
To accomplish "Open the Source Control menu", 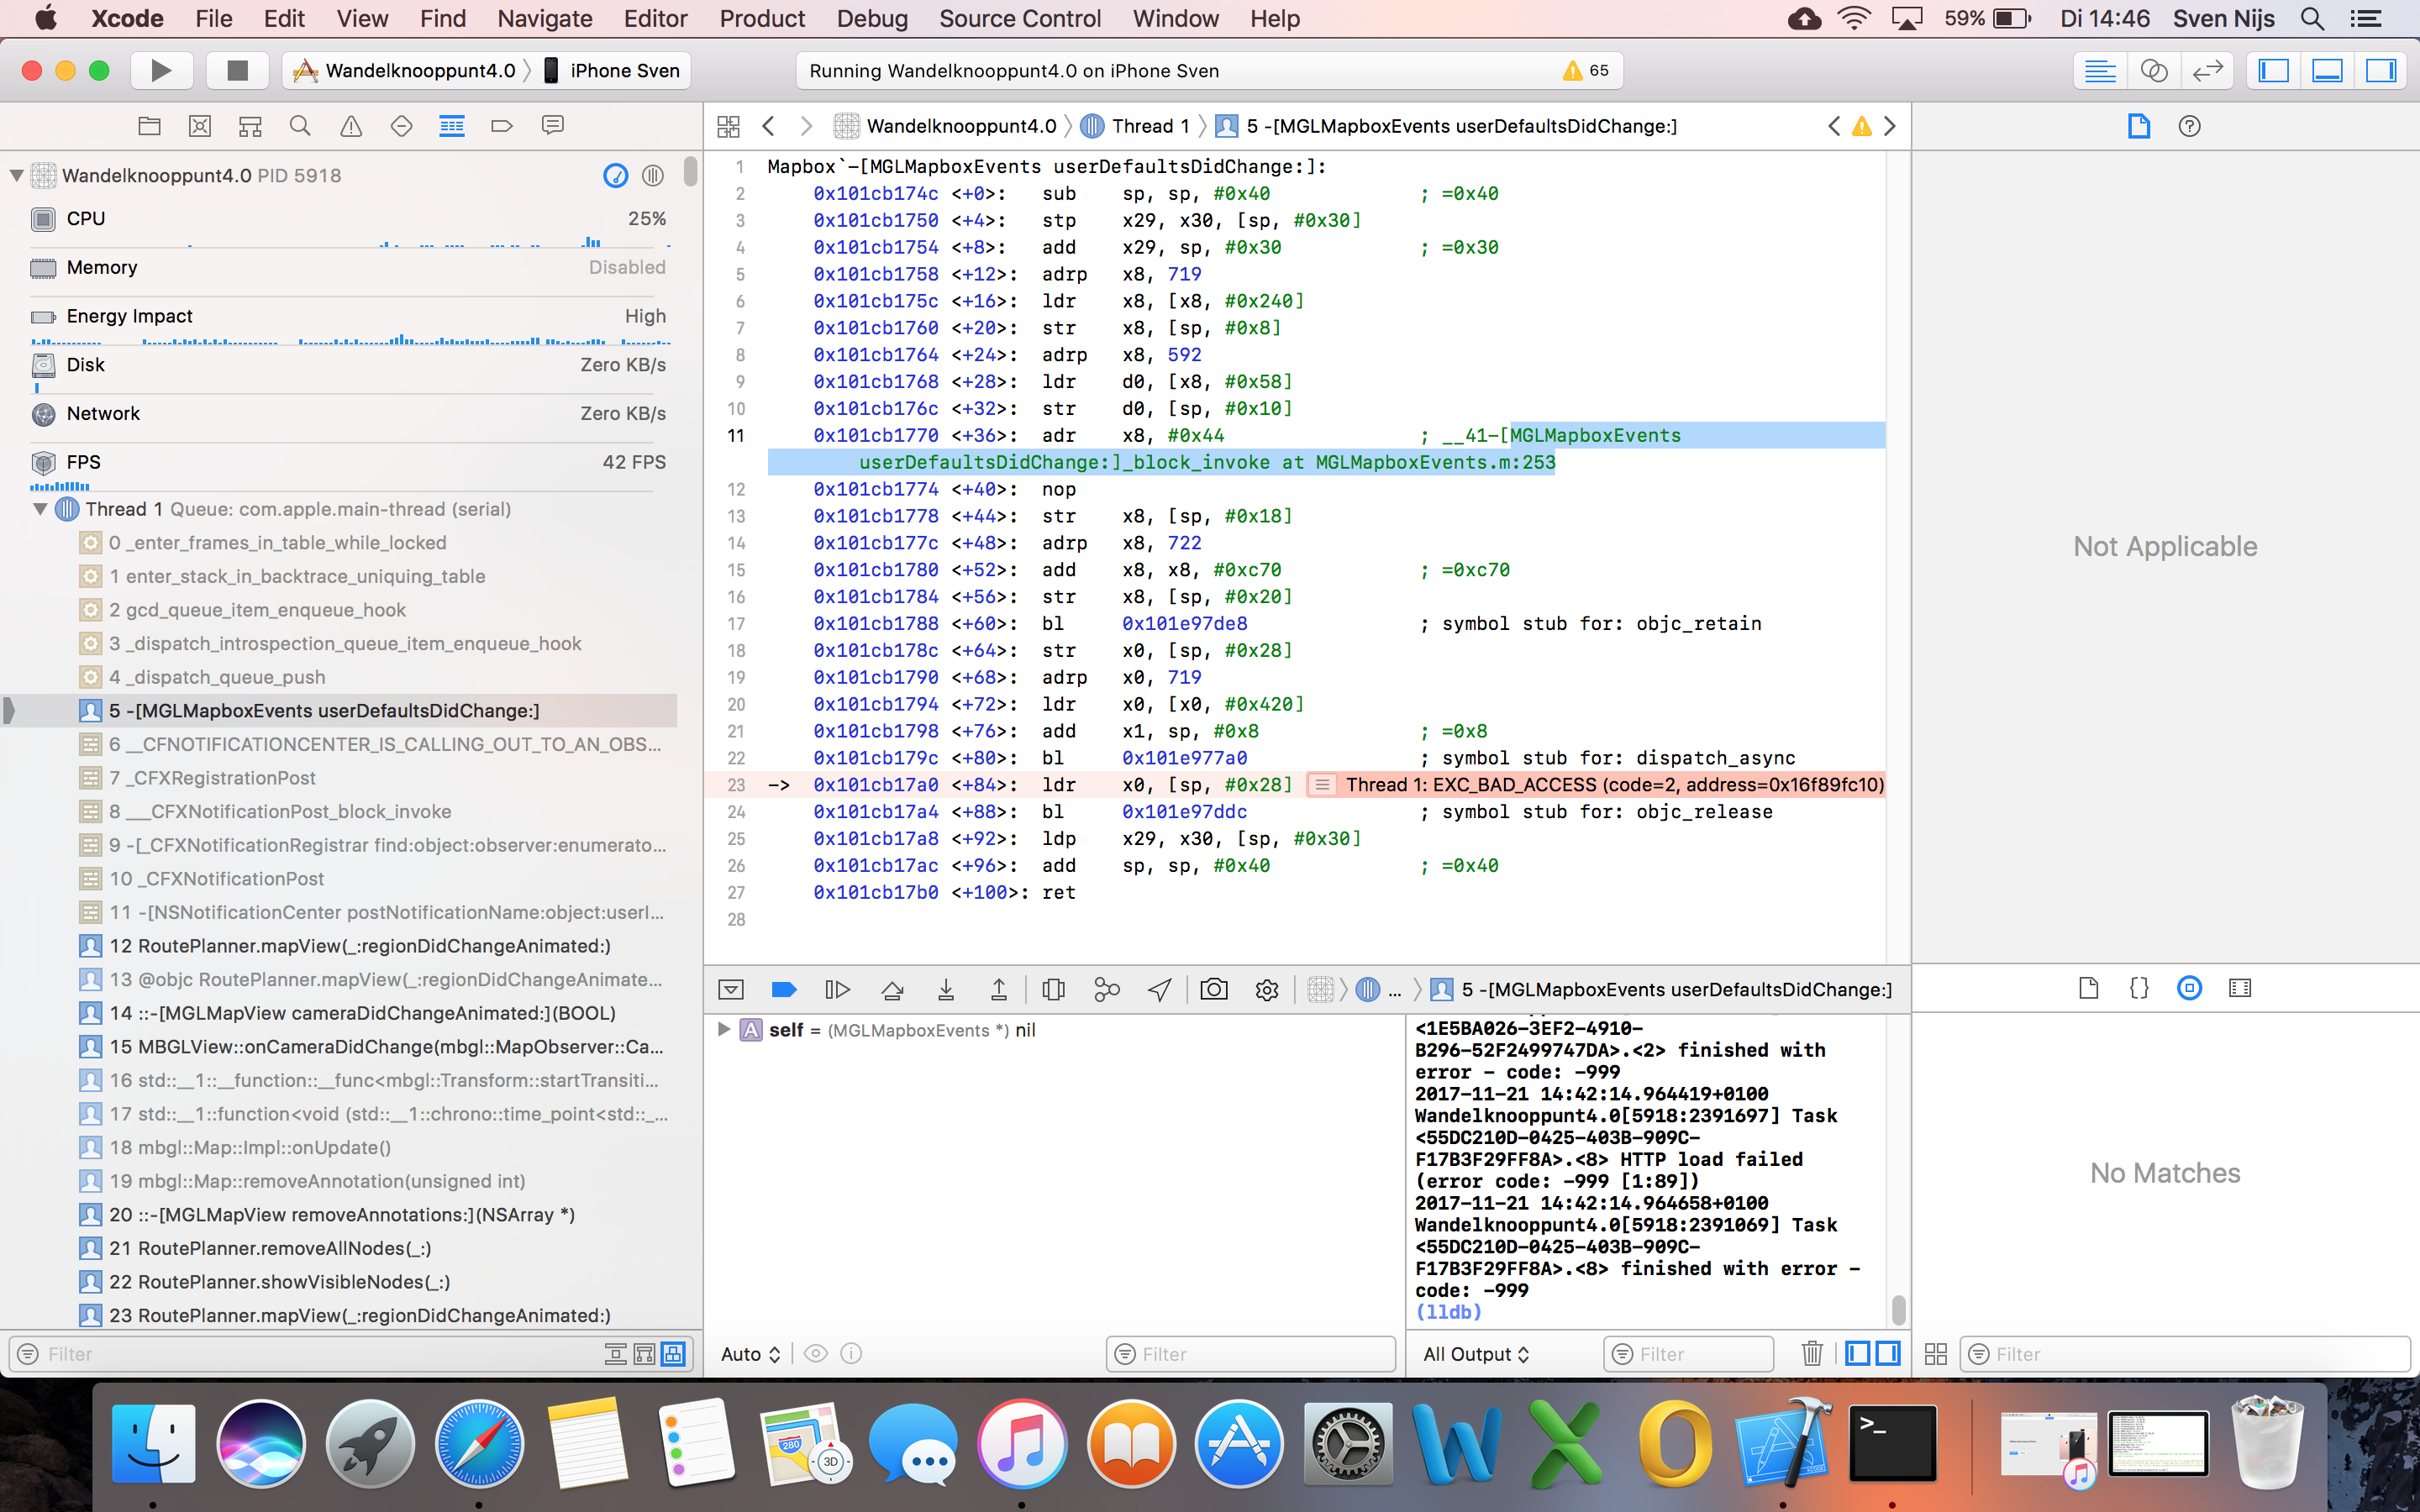I will tap(1019, 18).
